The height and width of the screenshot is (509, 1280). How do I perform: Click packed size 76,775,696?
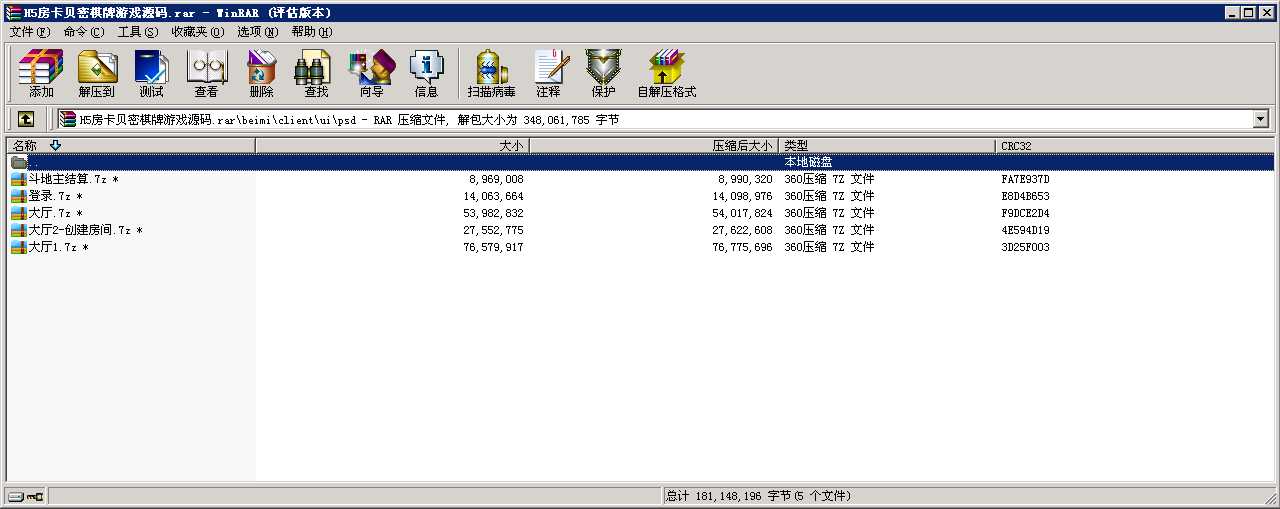tap(742, 247)
